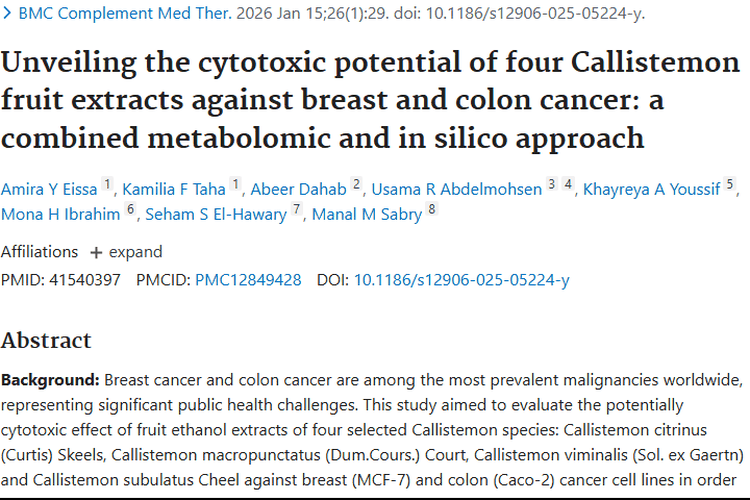This screenshot has height=500, width=750.
Task: Select author Seham S El-Hawary
Action: pyautogui.click(x=216, y=214)
